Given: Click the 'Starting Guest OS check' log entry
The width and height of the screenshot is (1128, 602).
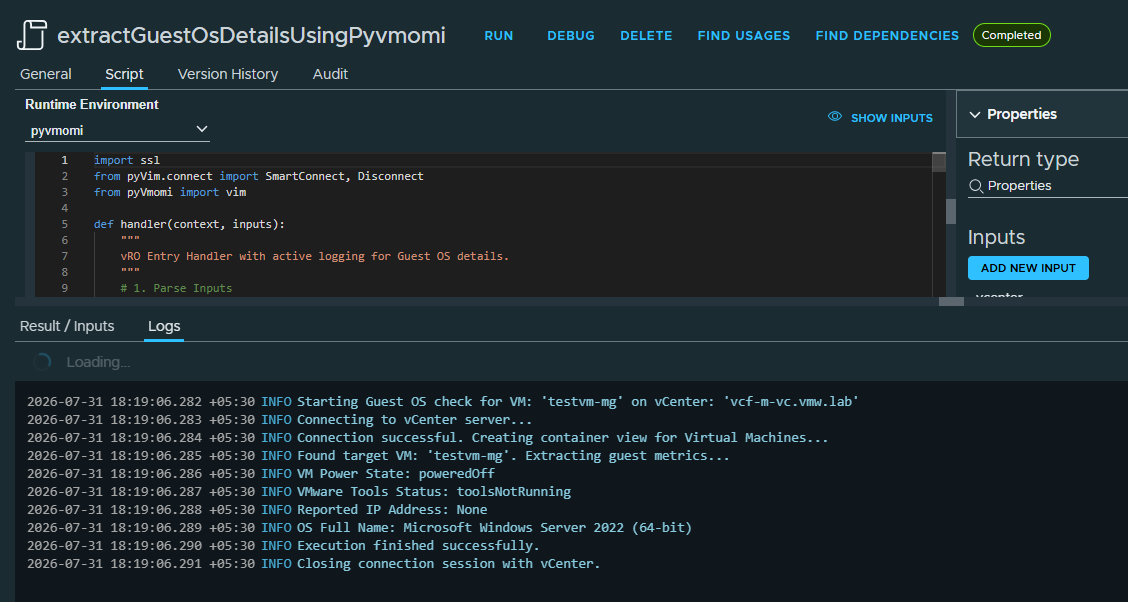Looking at the screenshot, I should tap(442, 402).
